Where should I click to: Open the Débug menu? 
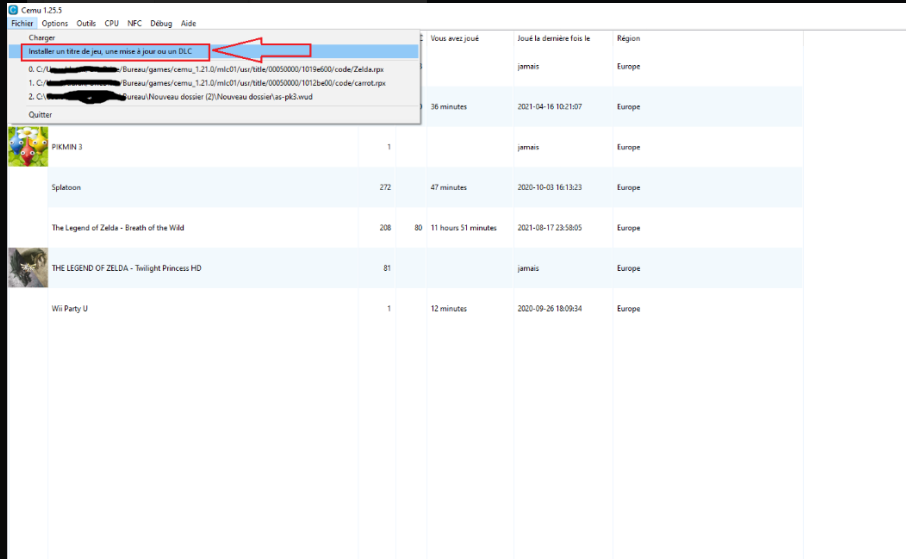(x=161, y=23)
